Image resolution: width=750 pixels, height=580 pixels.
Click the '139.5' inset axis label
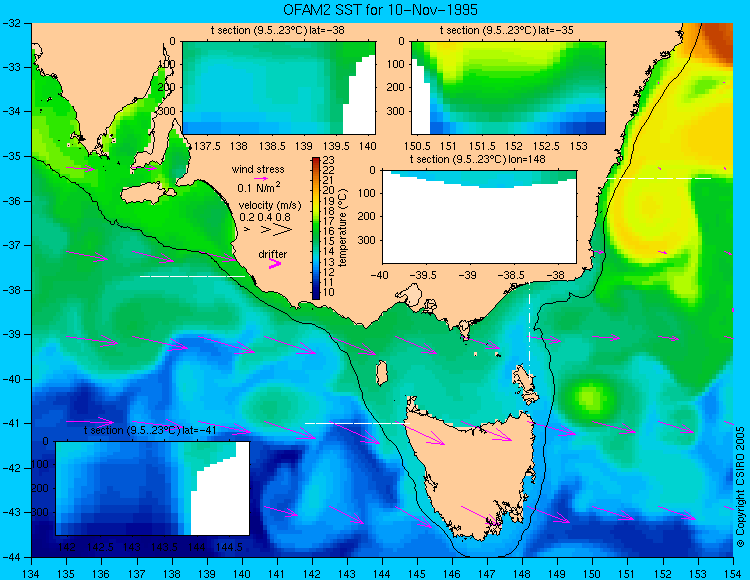[337, 146]
